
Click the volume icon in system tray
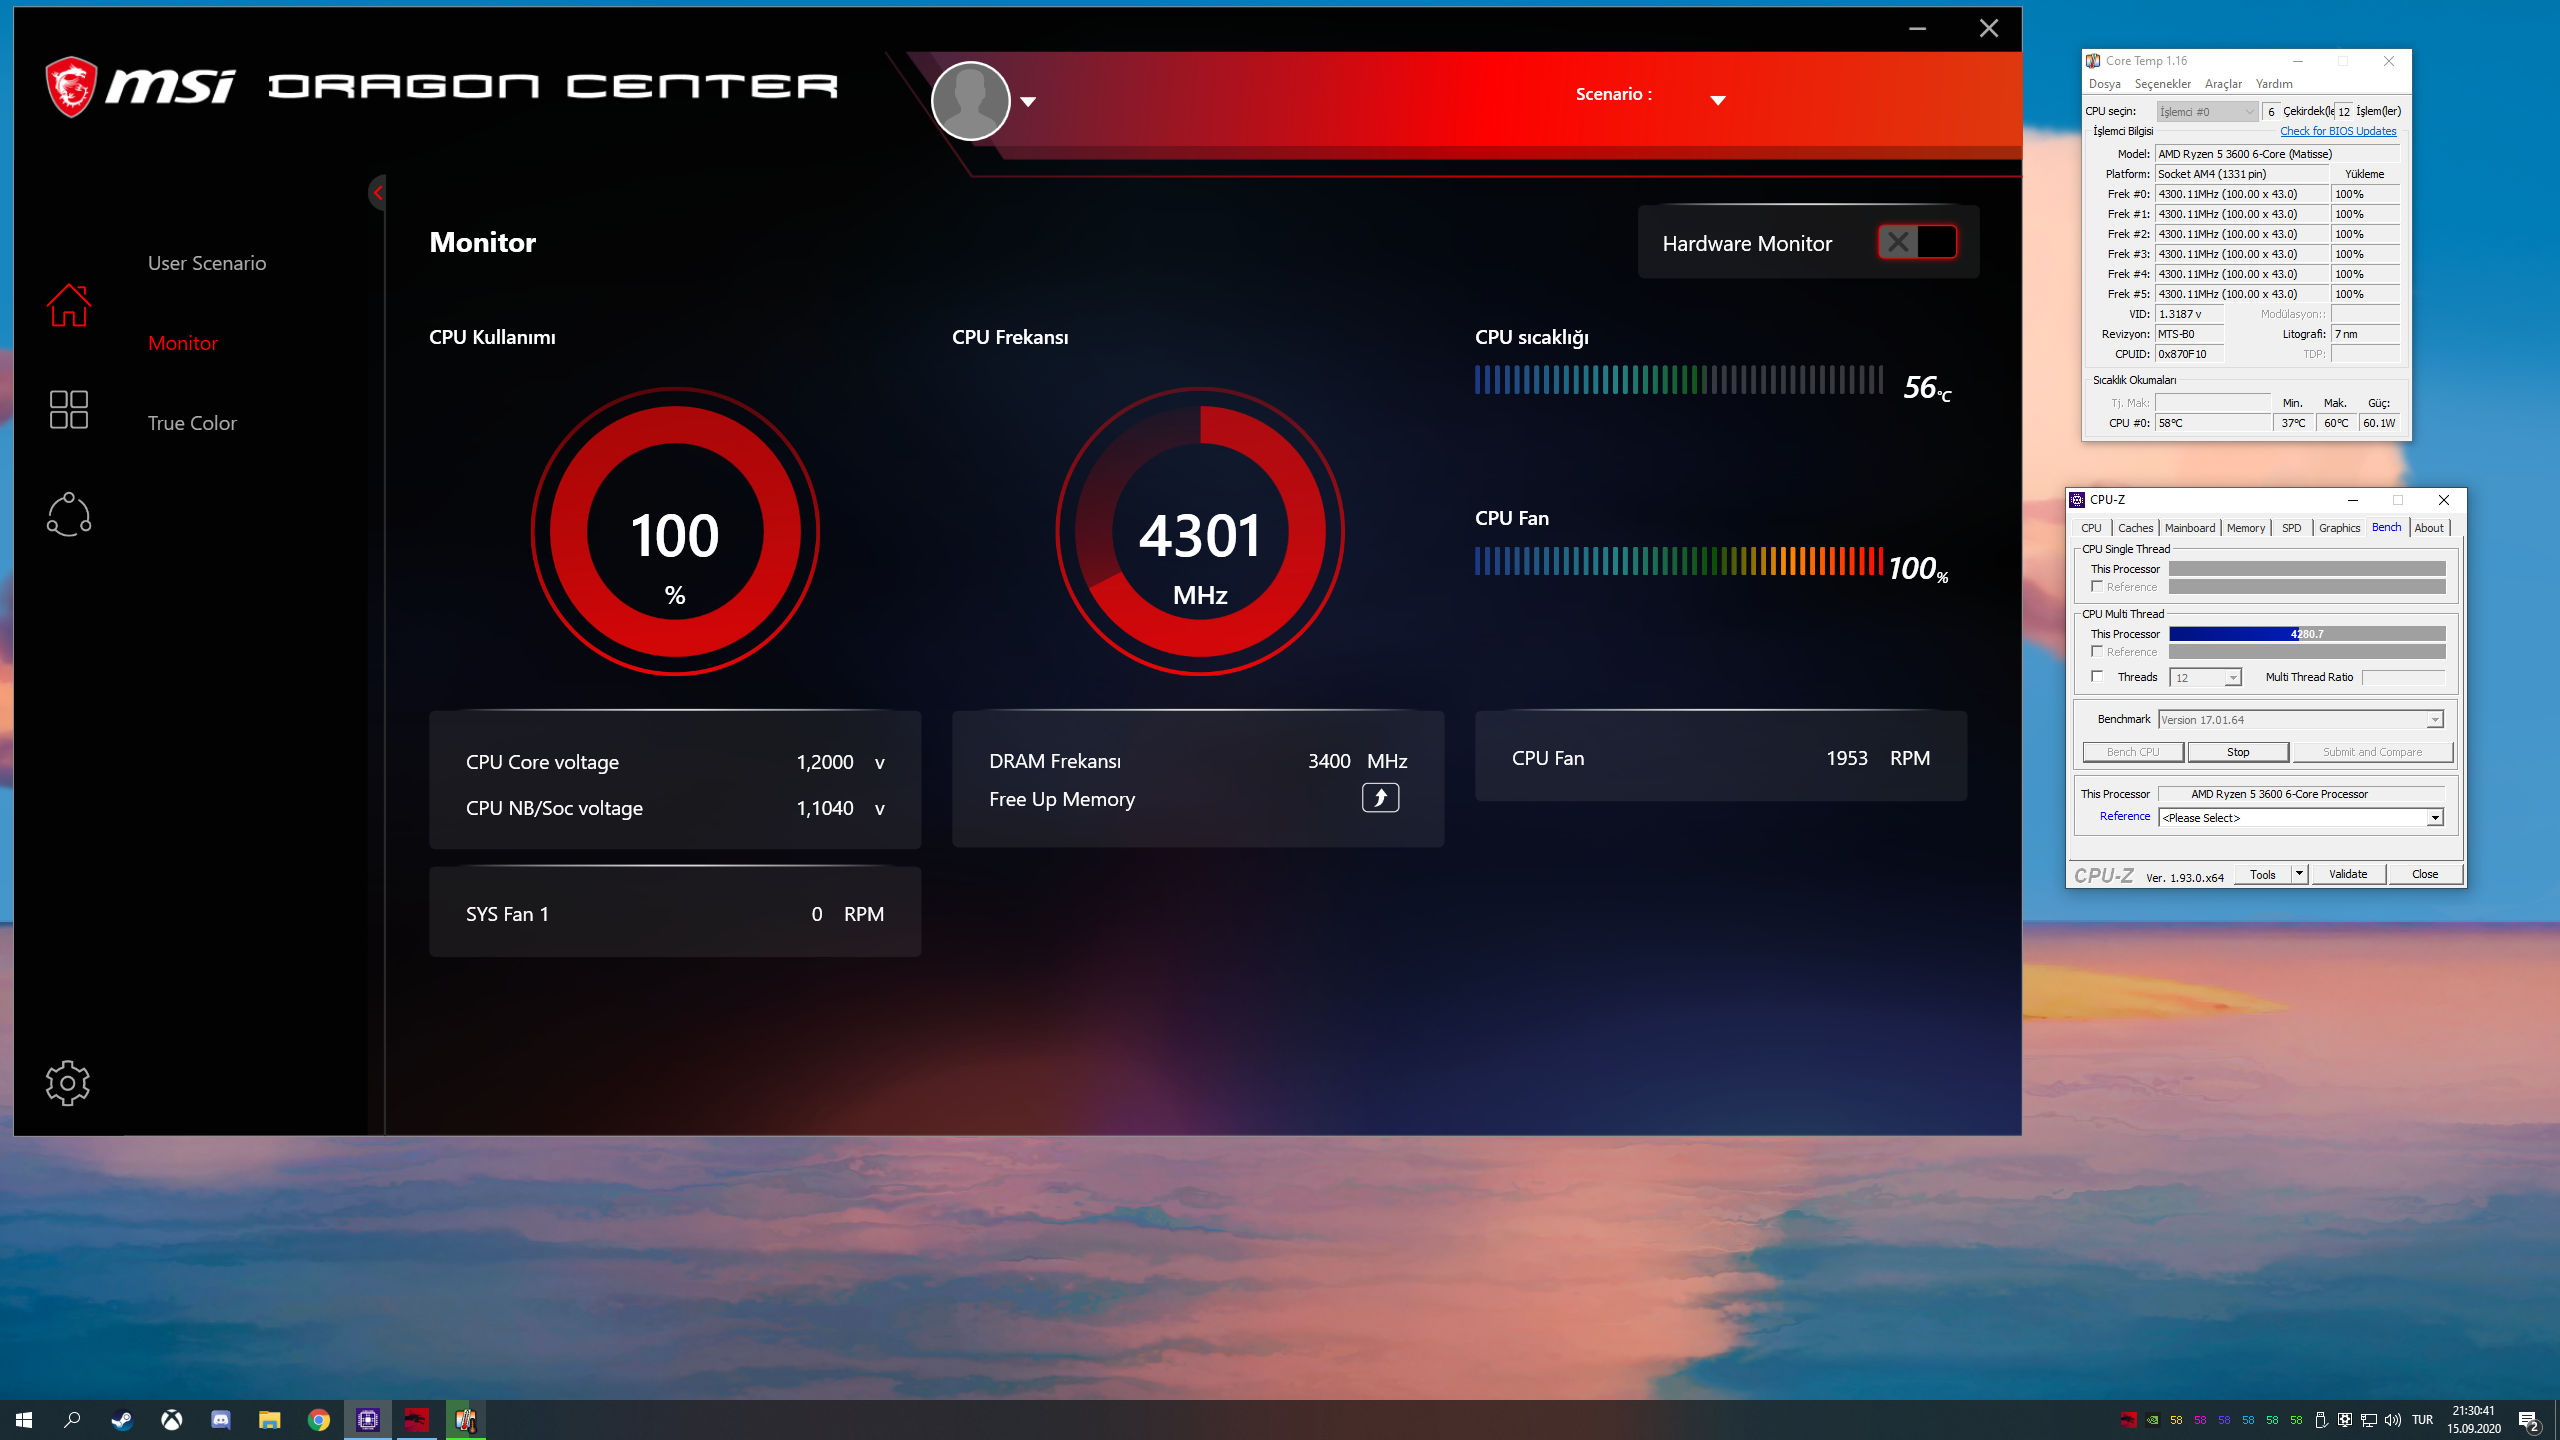click(2393, 1420)
